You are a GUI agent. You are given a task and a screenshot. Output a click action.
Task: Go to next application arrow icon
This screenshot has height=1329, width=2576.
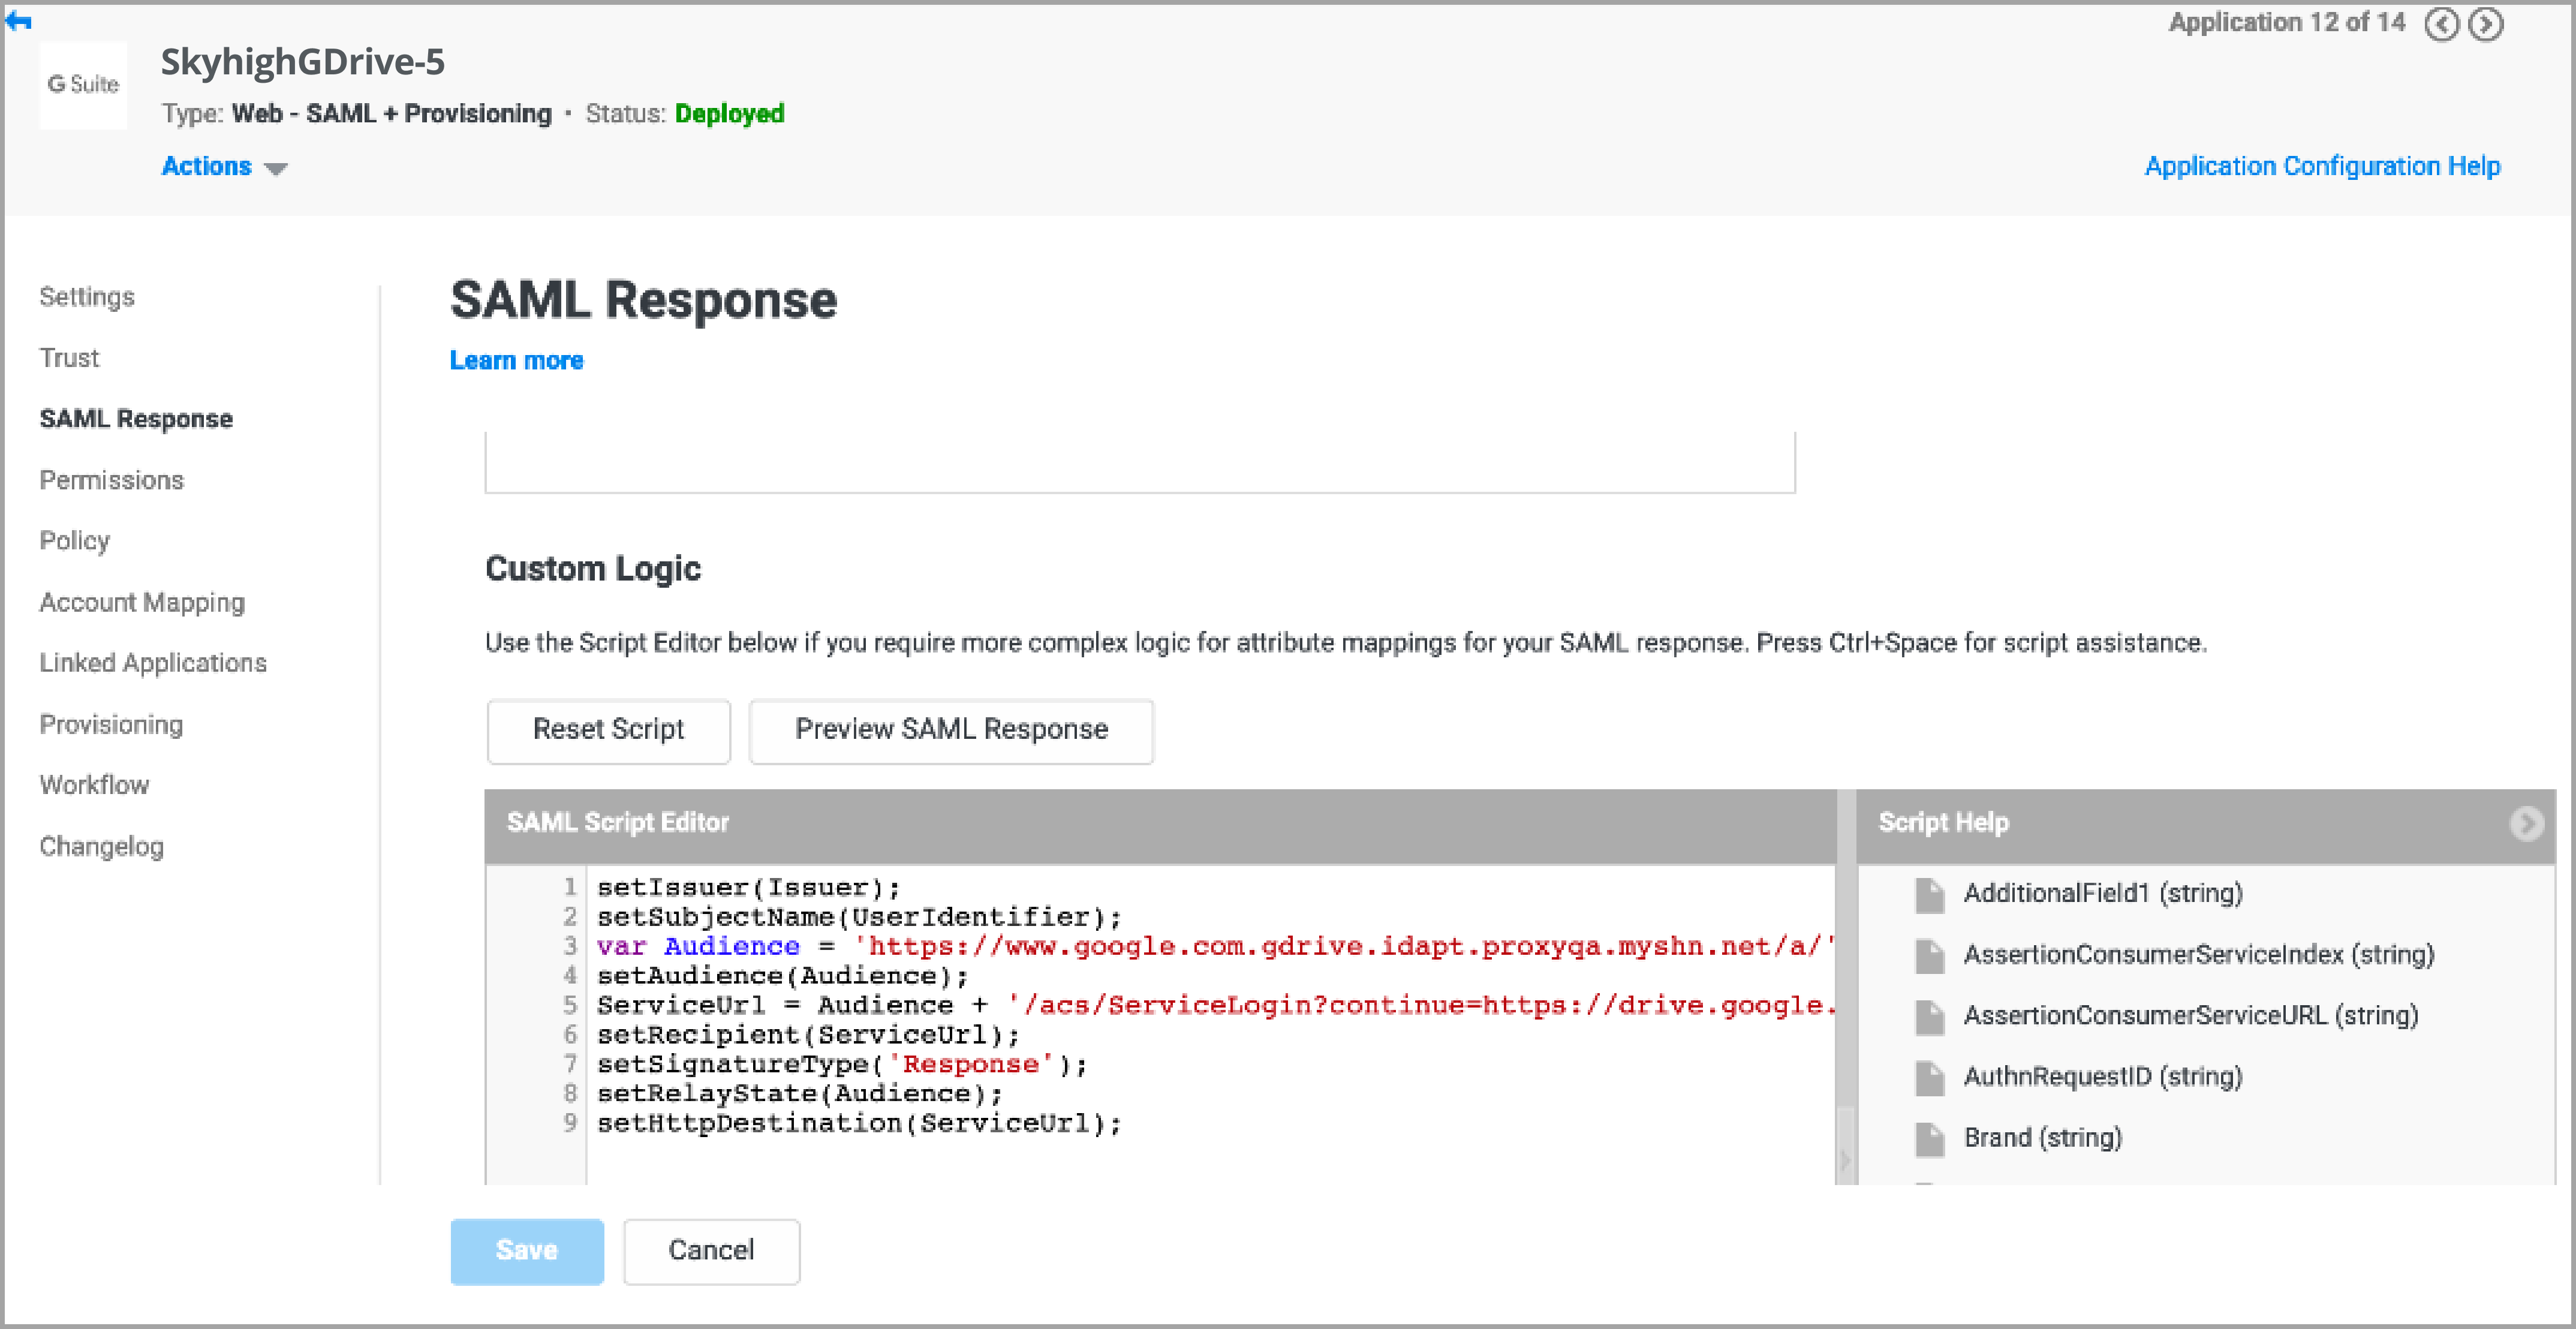2486,24
